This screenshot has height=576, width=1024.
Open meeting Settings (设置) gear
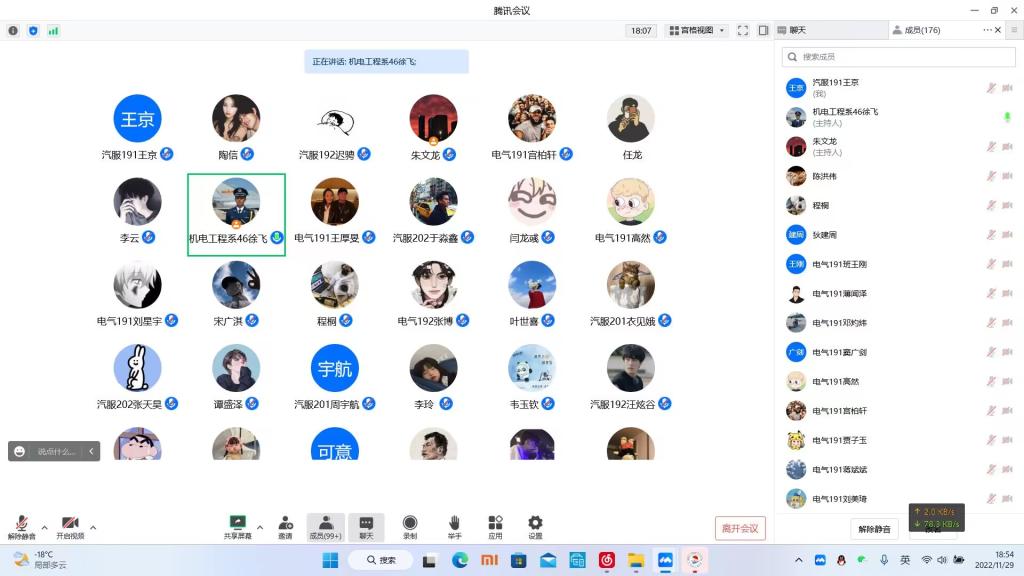coord(535,523)
